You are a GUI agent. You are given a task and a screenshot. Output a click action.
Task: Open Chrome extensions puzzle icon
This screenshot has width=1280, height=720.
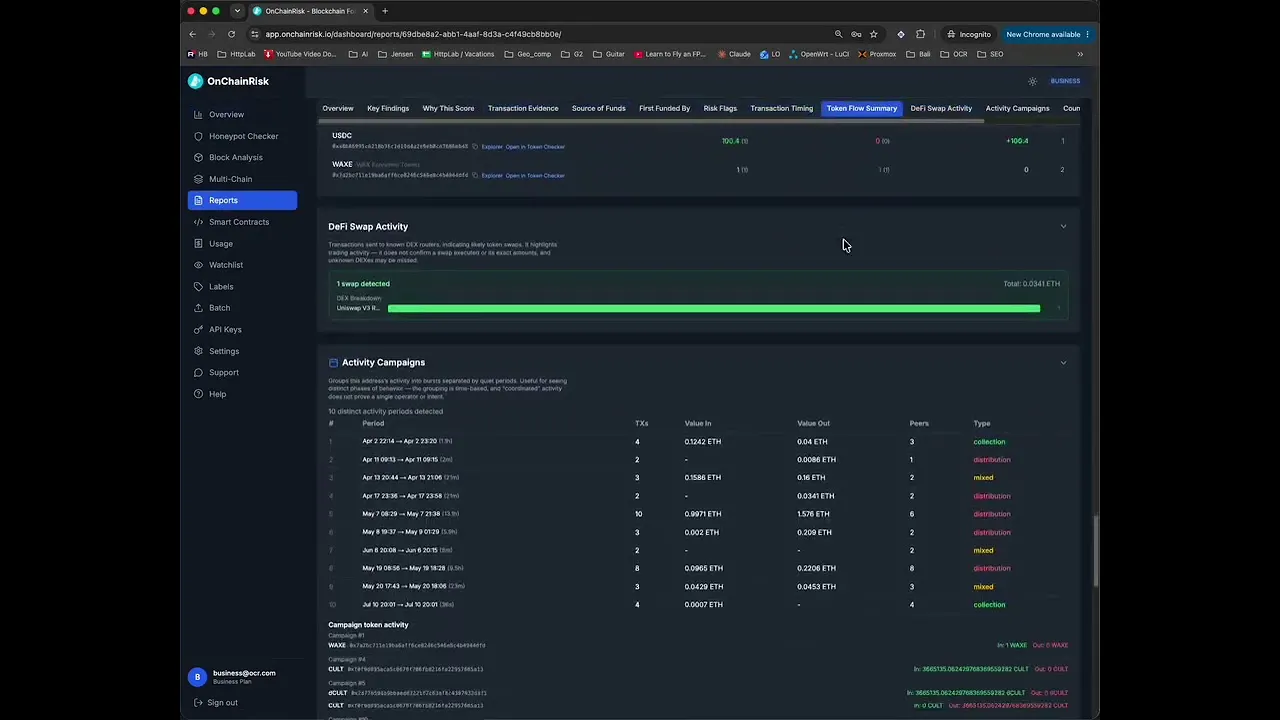[920, 34]
